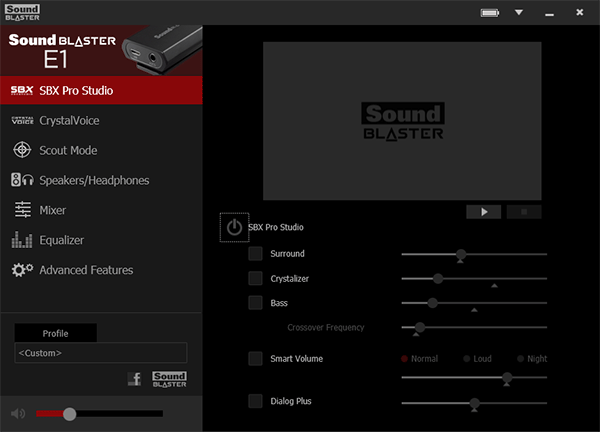The width and height of the screenshot is (600, 432).
Task: Click the Surround level slider handle
Action: pos(461,254)
